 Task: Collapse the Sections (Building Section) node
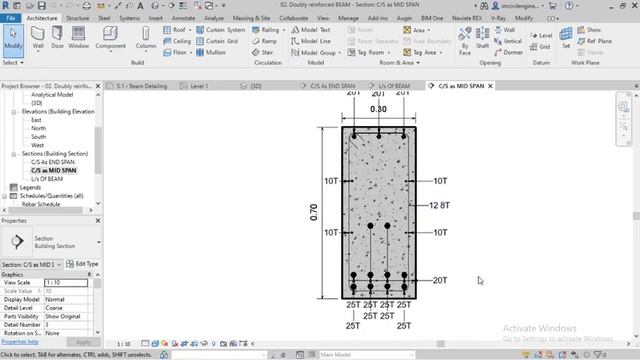(x=14, y=154)
